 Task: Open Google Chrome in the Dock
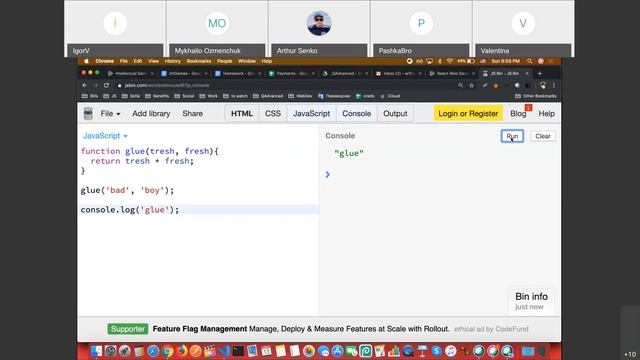[x=167, y=351]
